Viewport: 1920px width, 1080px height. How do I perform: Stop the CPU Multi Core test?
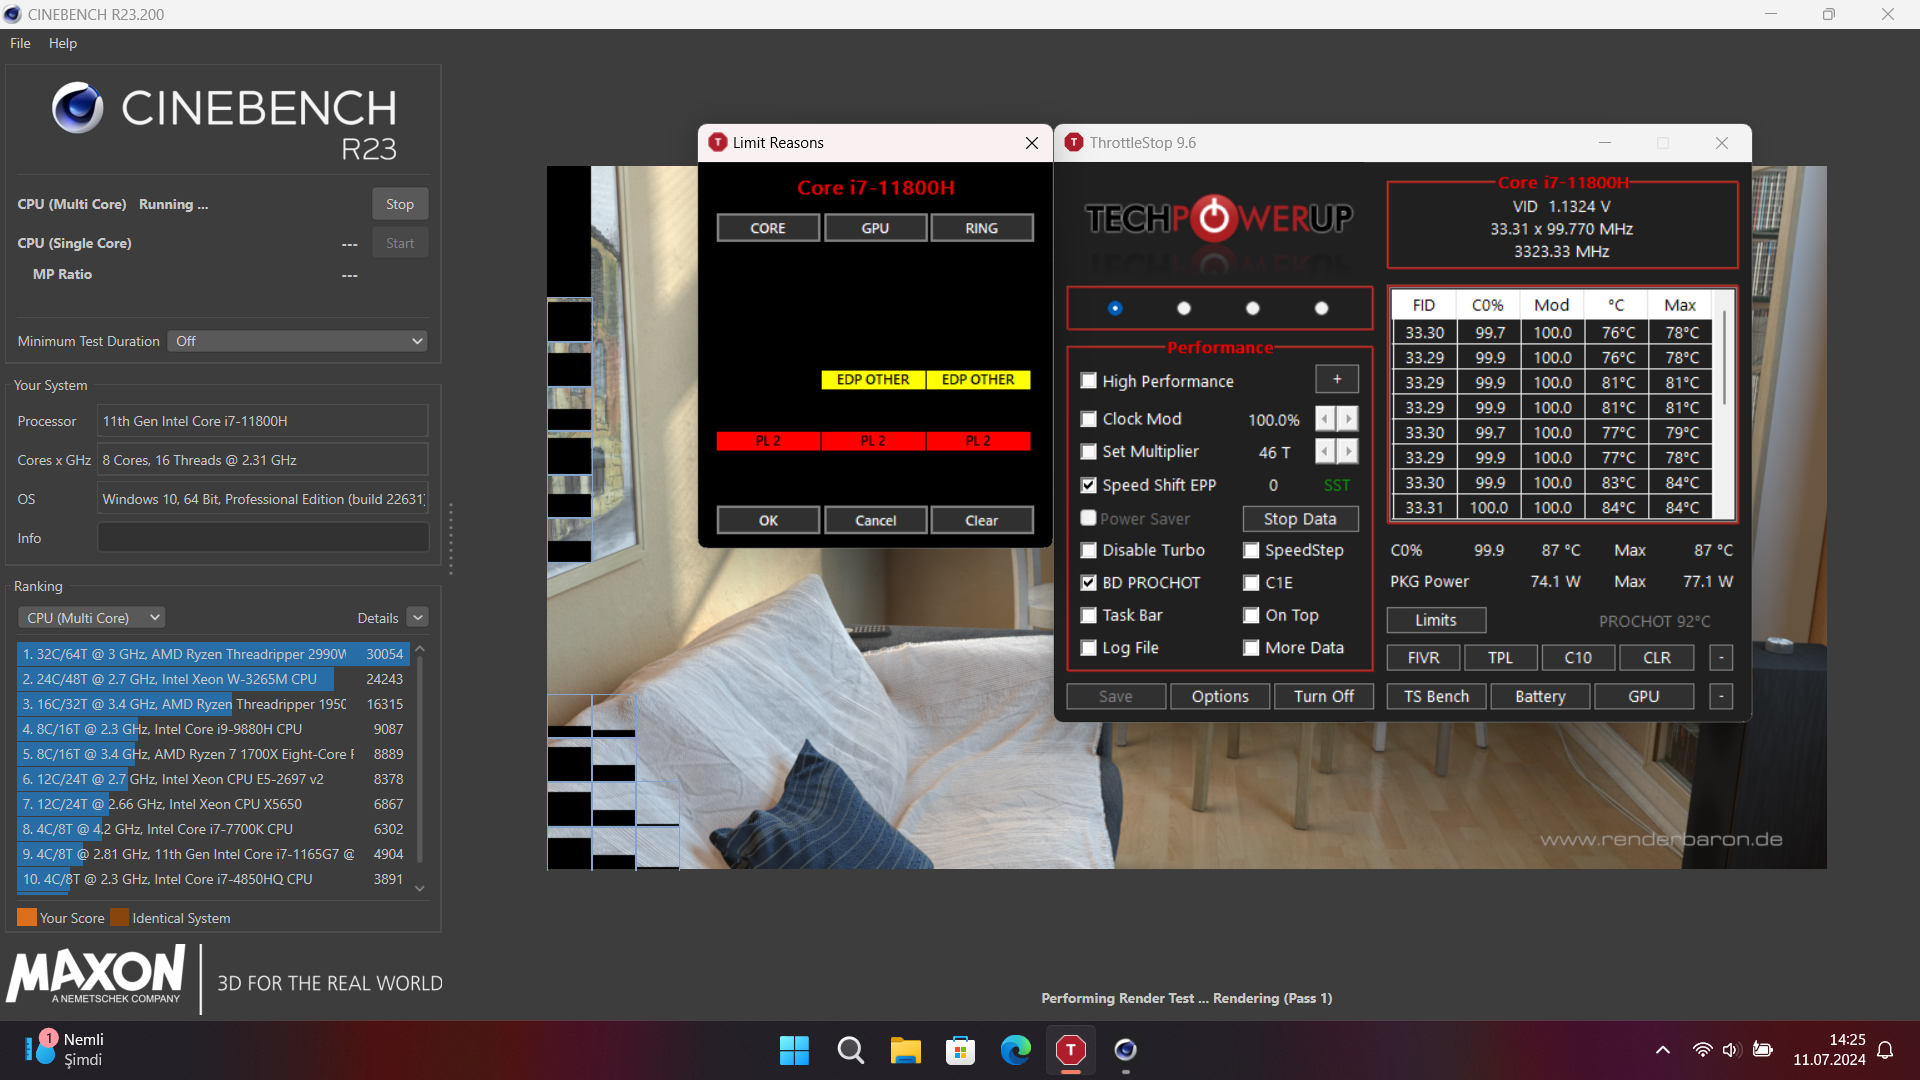point(399,204)
